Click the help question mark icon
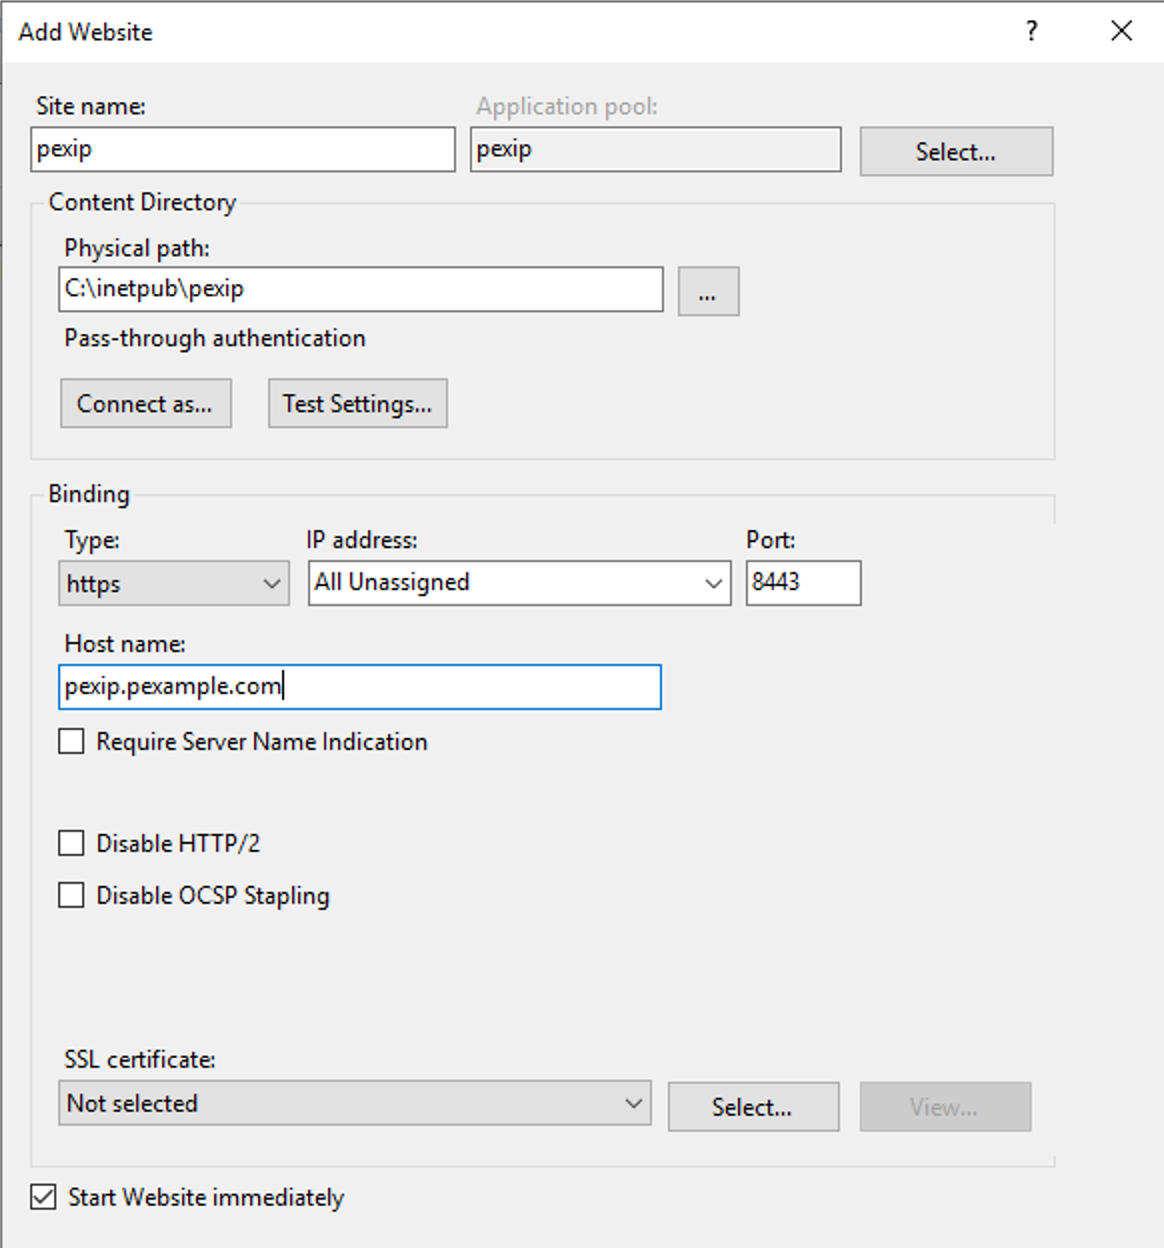This screenshot has width=1164, height=1248. 1031,31
